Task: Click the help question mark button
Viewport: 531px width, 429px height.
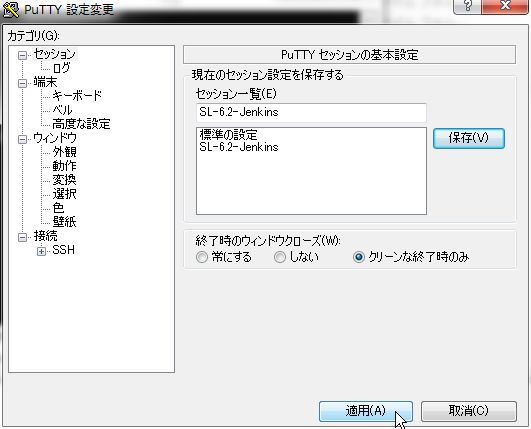Action: (x=467, y=6)
